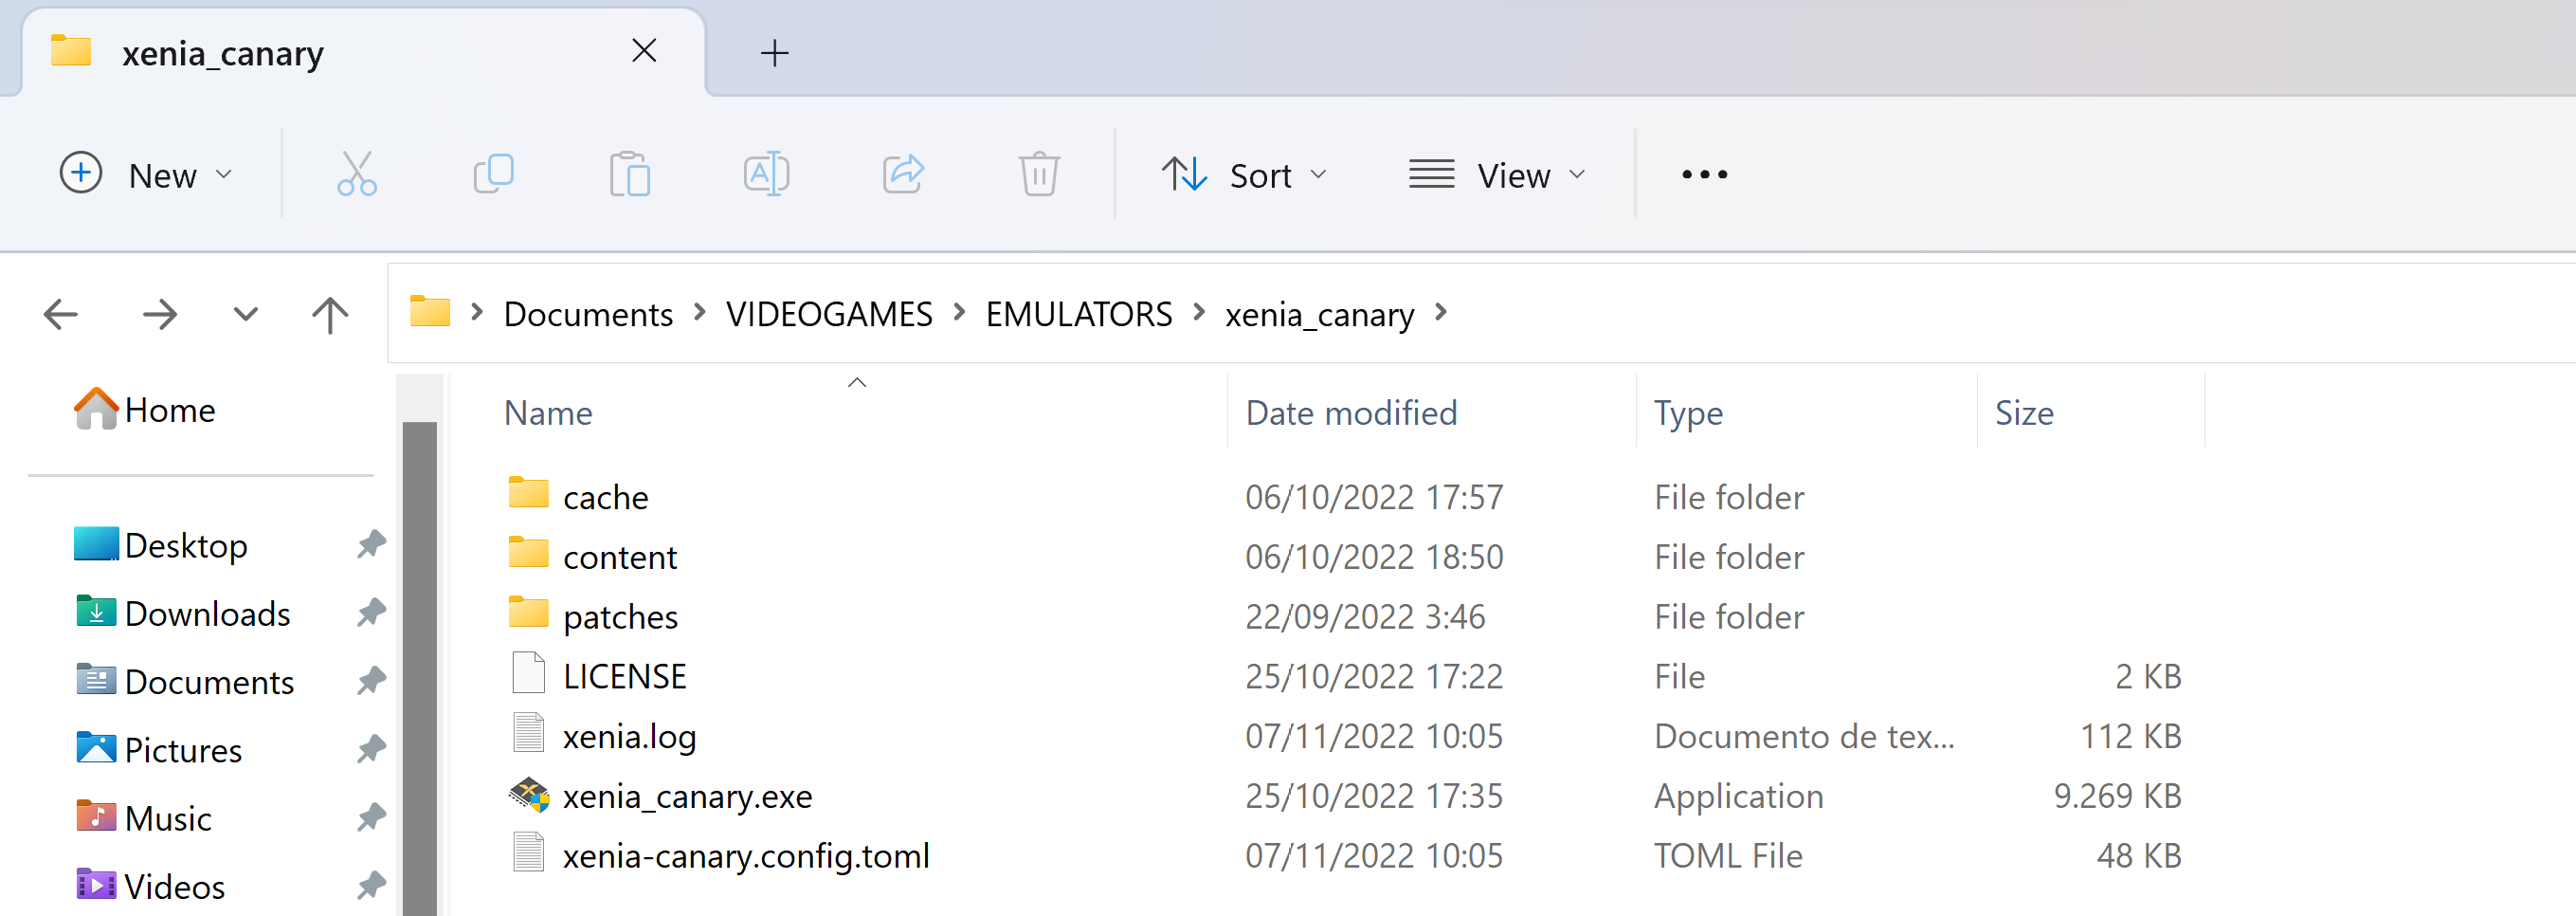2576x916 pixels.
Task: Expand chevron after VIDEOGAMES in path
Action: click(x=960, y=313)
